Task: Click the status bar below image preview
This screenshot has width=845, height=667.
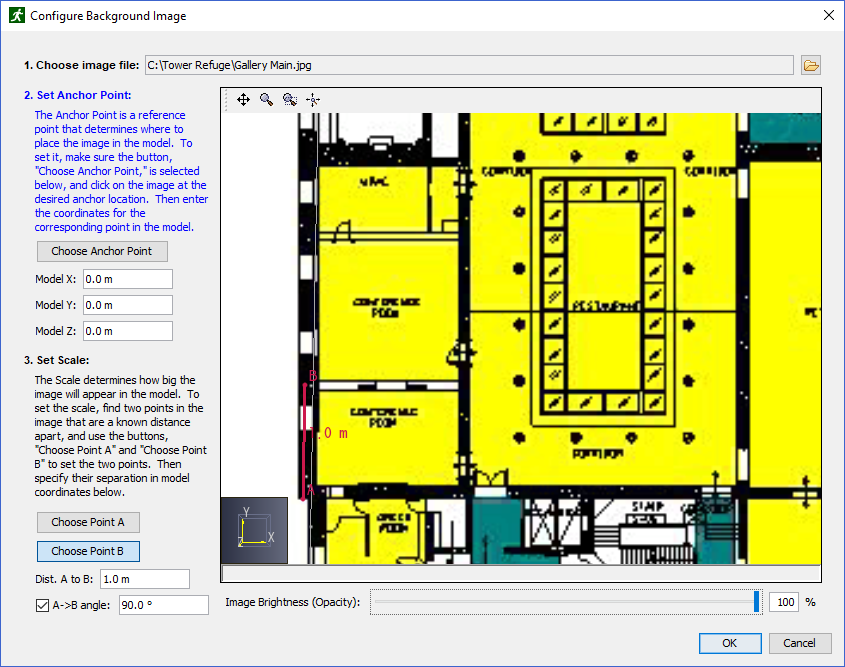Action: point(521,573)
